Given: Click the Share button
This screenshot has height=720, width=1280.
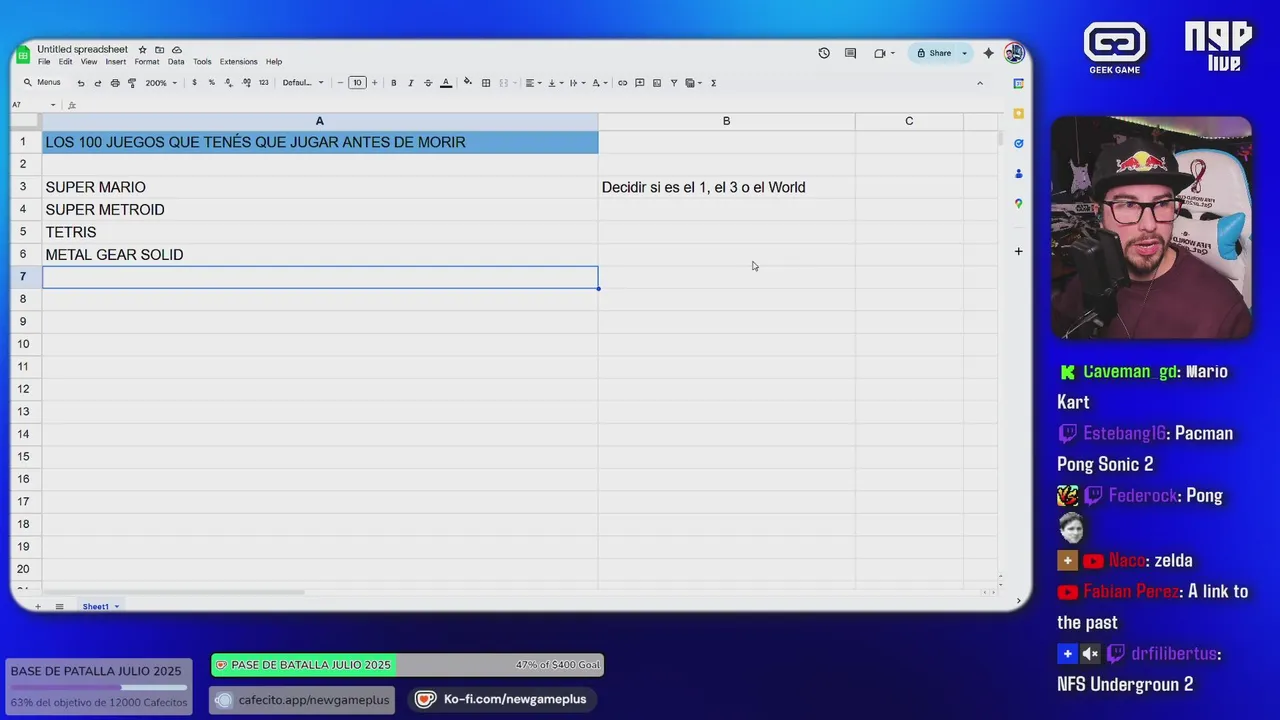Looking at the screenshot, I should pyautogui.click(x=932, y=53).
